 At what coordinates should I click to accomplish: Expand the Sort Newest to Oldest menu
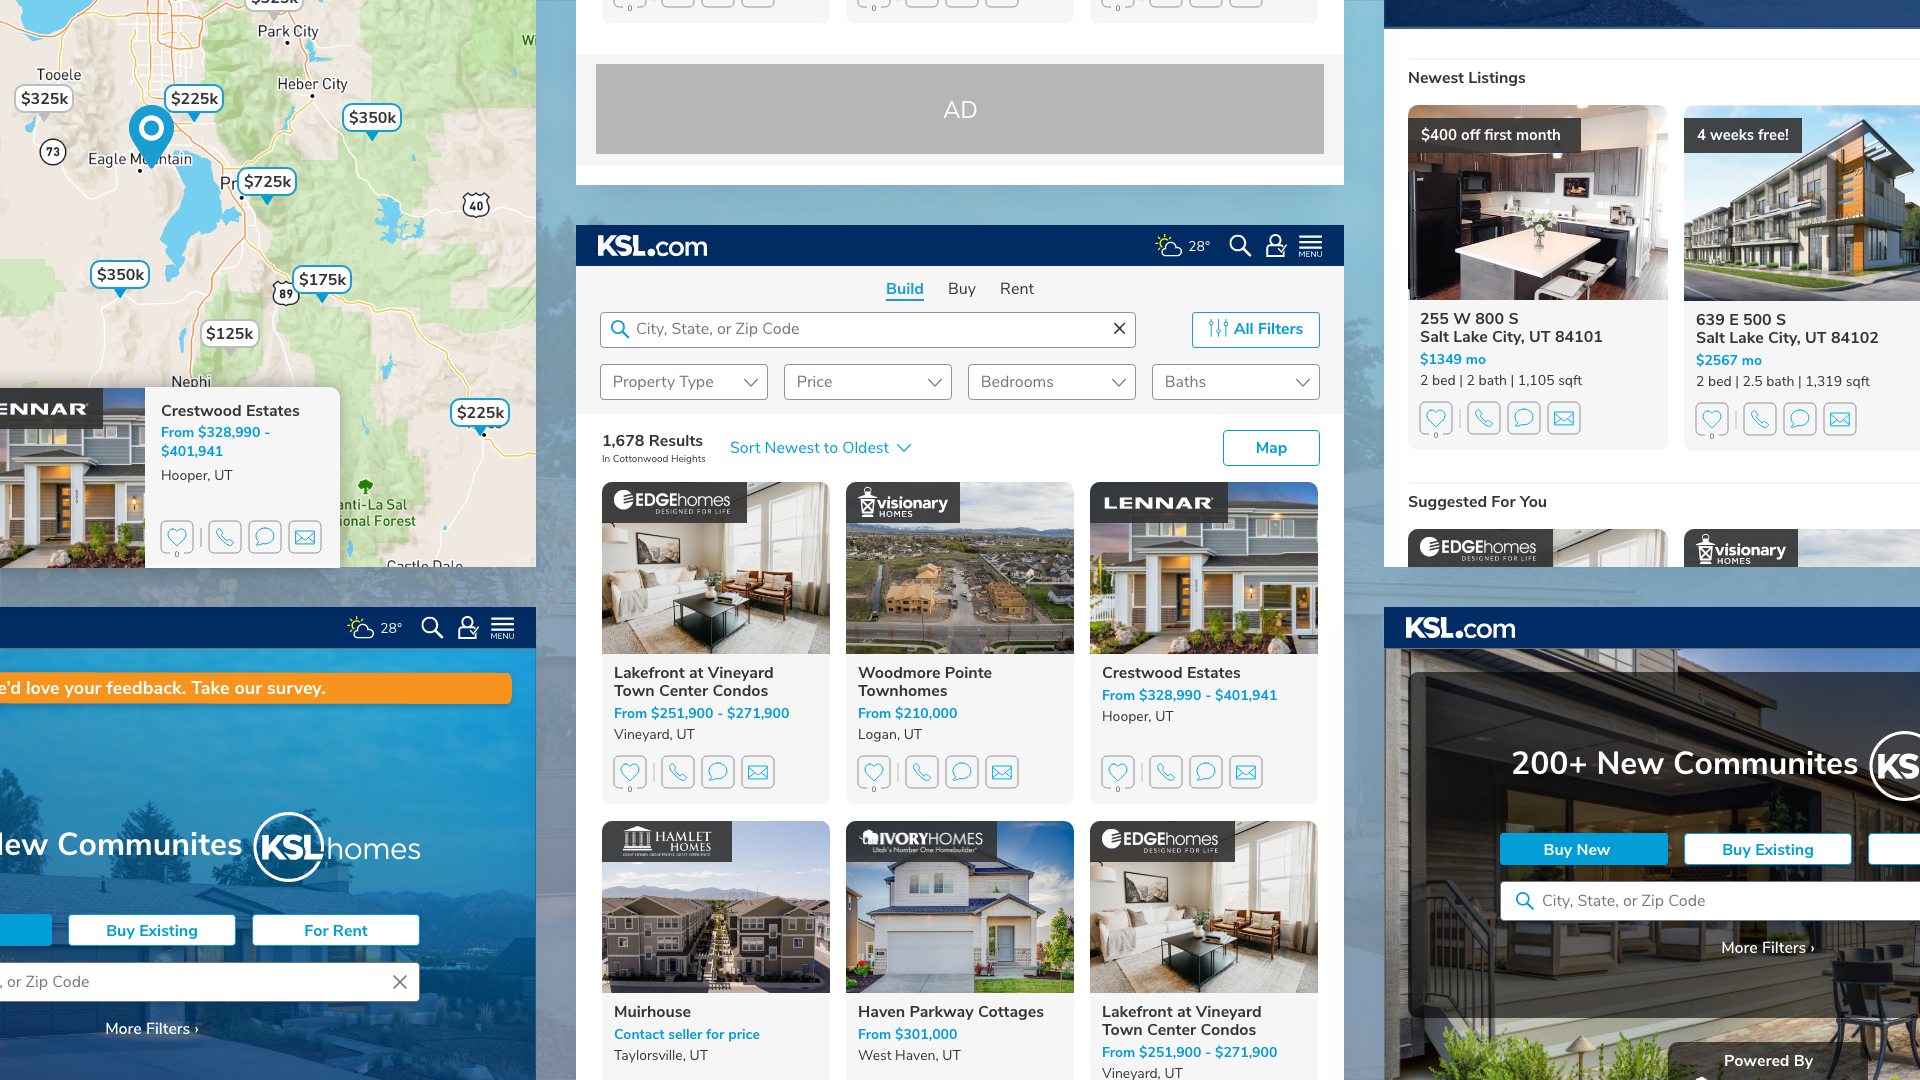click(x=820, y=448)
